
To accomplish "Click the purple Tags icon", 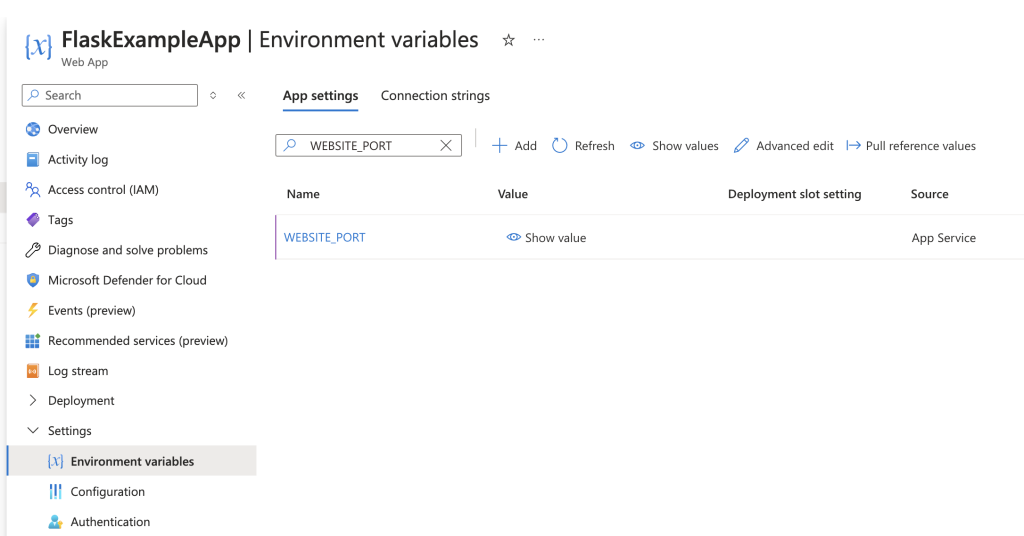I will pyautogui.click(x=33, y=220).
